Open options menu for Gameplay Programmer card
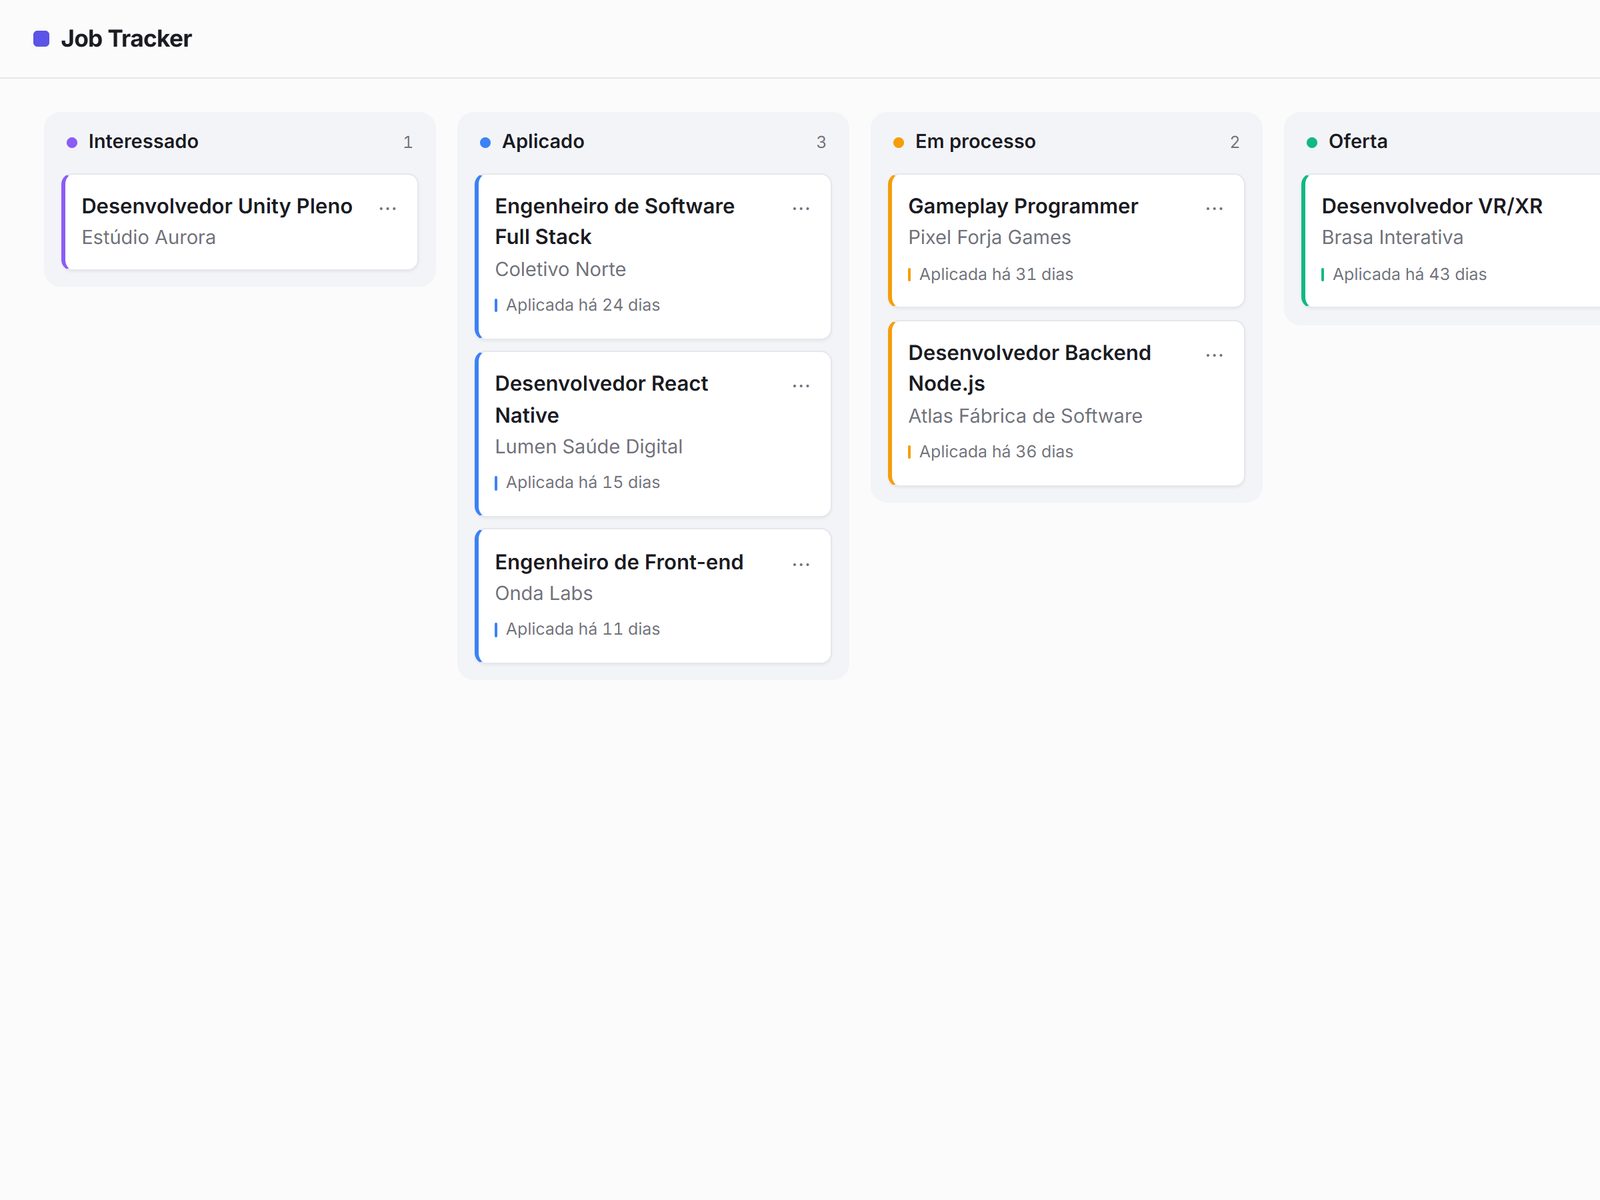The height and width of the screenshot is (1200, 1600). pos(1214,208)
